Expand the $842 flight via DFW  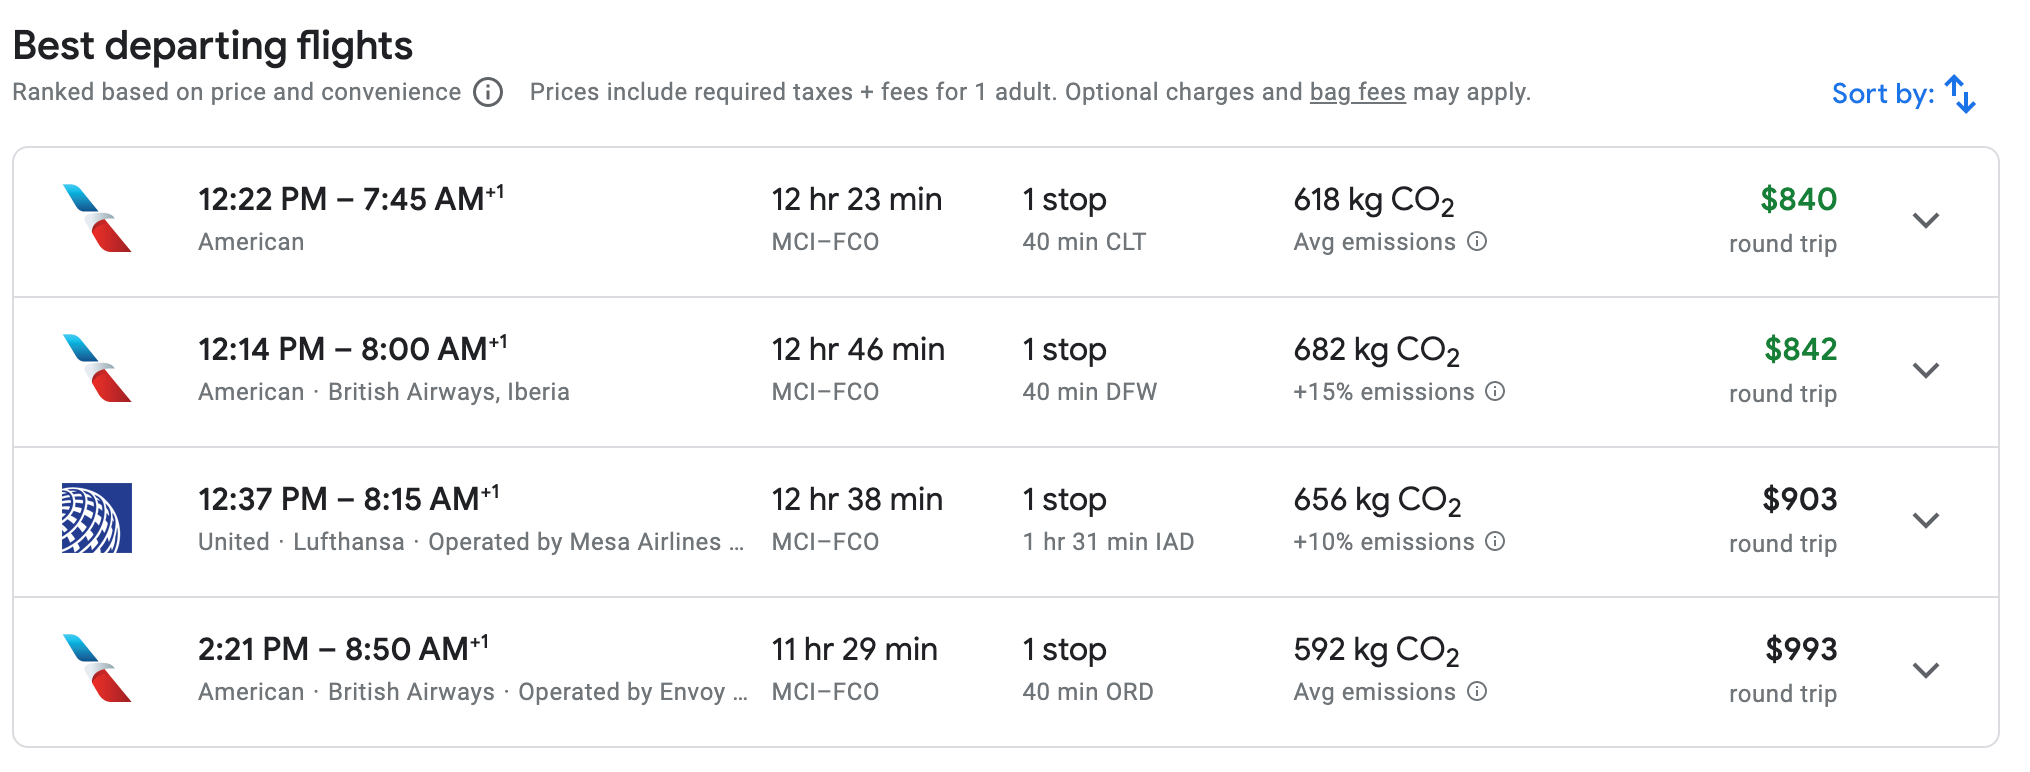[1926, 370]
